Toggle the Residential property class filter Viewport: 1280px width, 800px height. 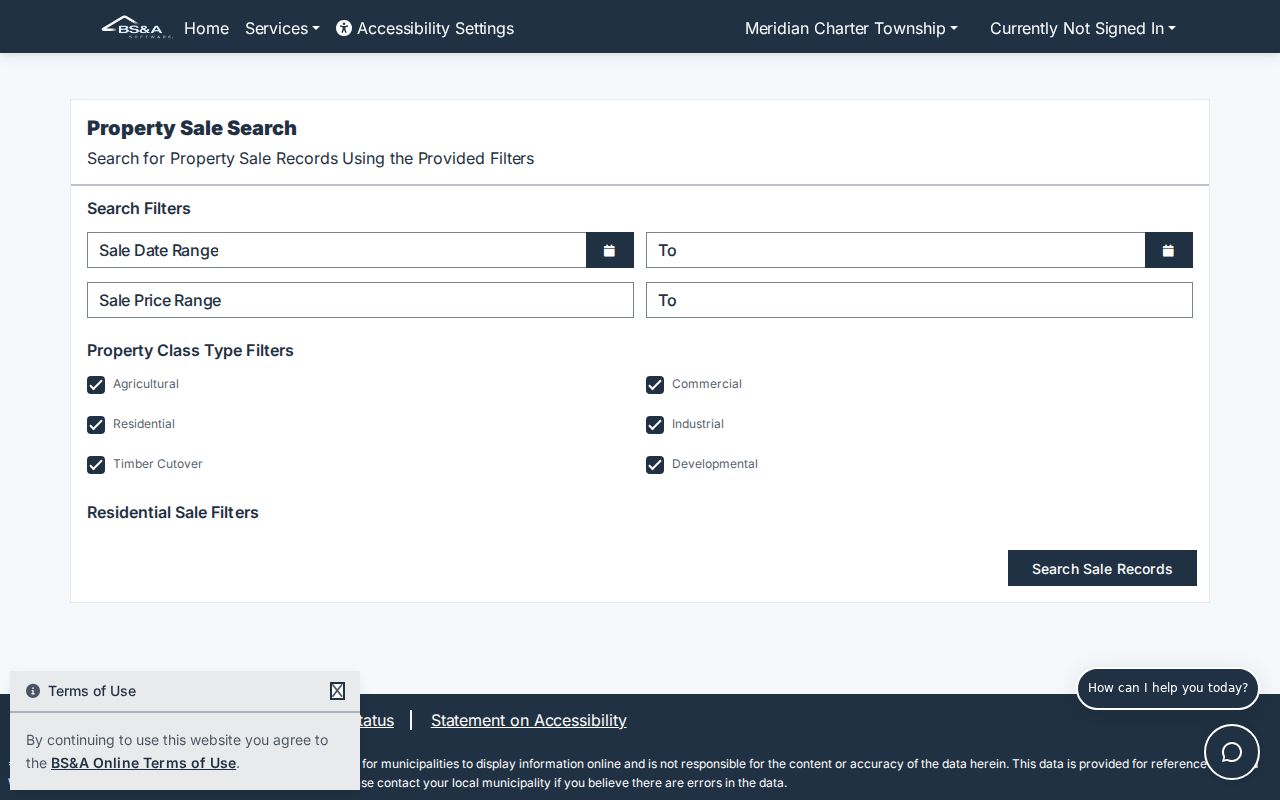[x=96, y=425]
